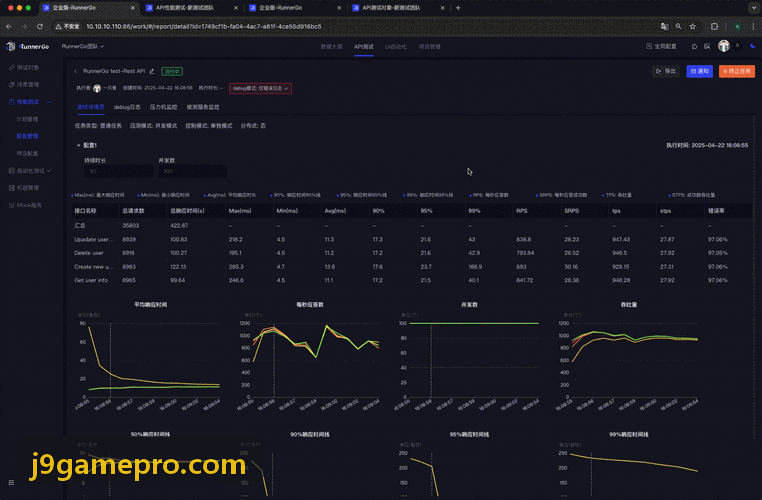Viewport: 762px width, 500px height.
Task: Click the 每秒应答数 chart
Action: tap(310, 360)
